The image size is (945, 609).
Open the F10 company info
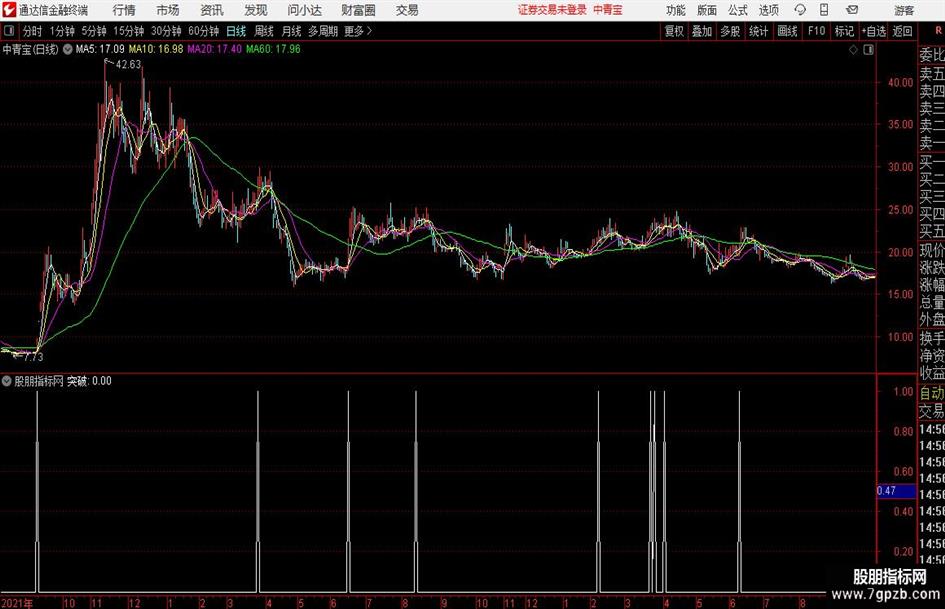(x=817, y=31)
